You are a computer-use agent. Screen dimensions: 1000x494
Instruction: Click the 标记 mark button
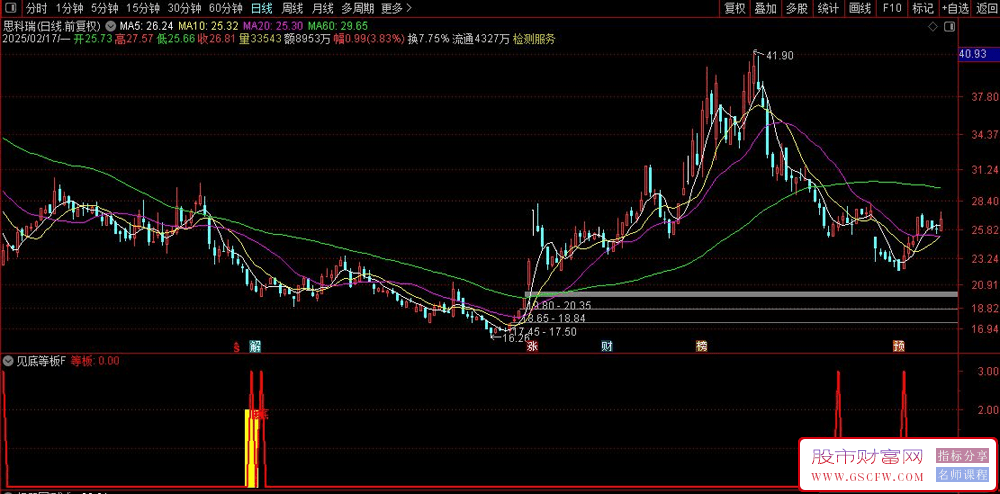(x=922, y=8)
